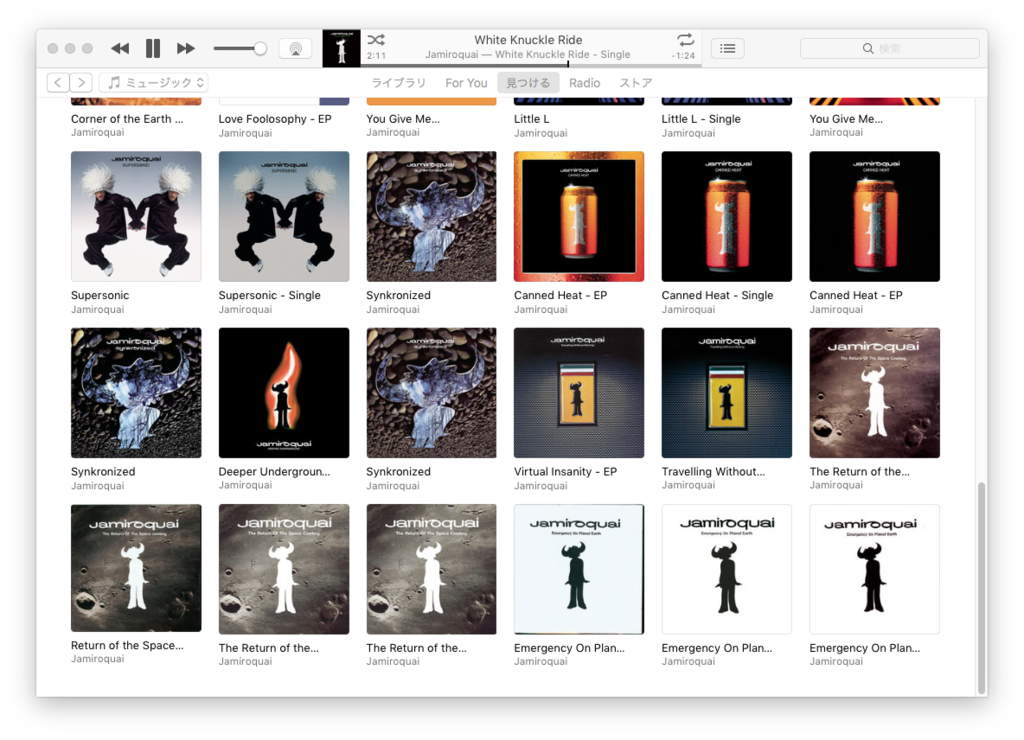Image resolution: width=1024 pixels, height=740 pixels.
Task: Open the Supersonic - Single album cover
Action: 283,216
